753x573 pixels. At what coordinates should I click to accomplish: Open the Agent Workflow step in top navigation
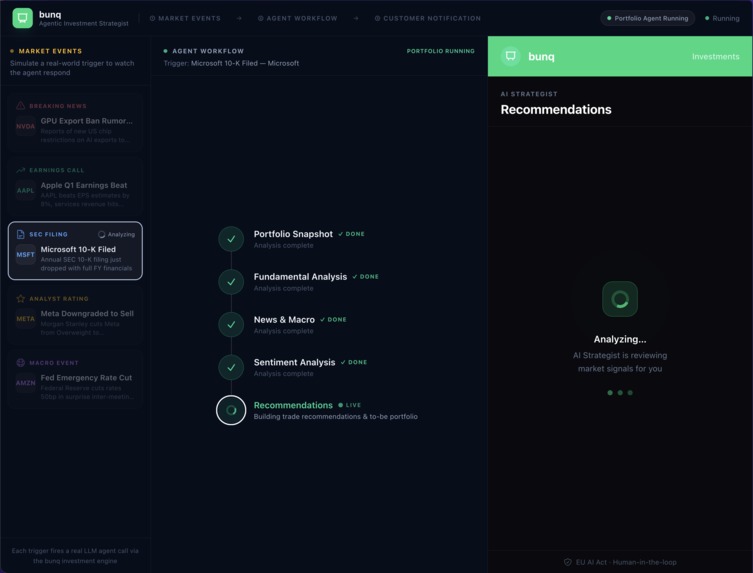(298, 18)
